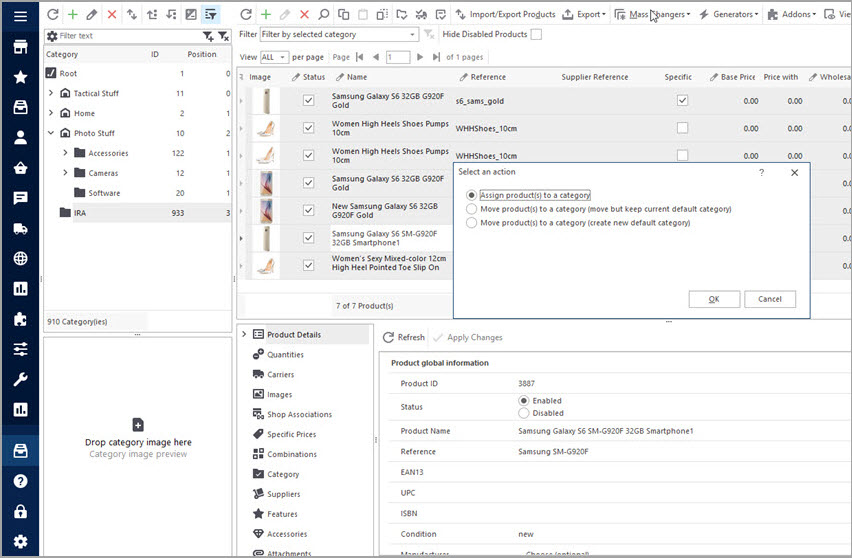Open the Export menu
Image resolution: width=852 pixels, height=558 pixels.
click(584, 15)
